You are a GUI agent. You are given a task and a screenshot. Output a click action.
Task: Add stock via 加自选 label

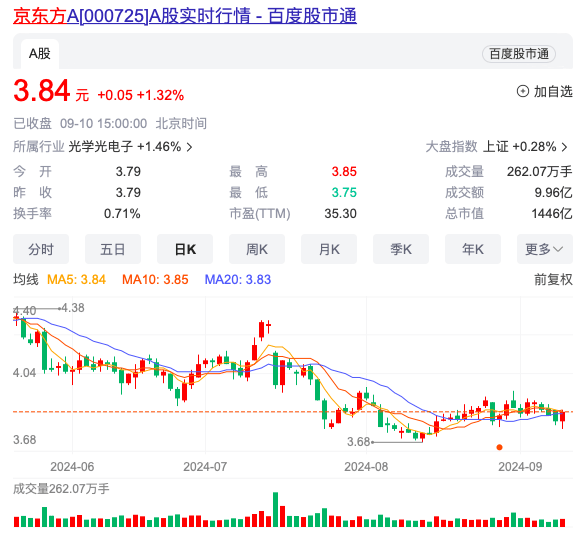[x=553, y=91]
